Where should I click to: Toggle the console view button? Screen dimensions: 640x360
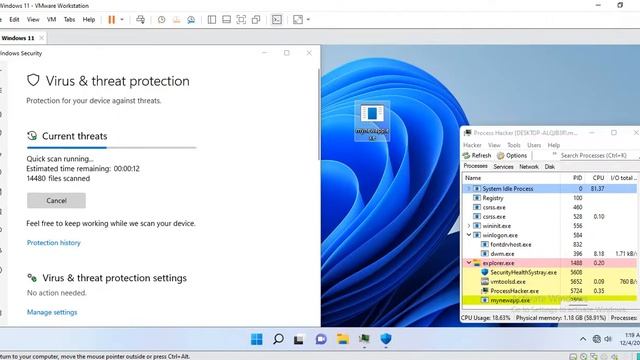coord(277,20)
